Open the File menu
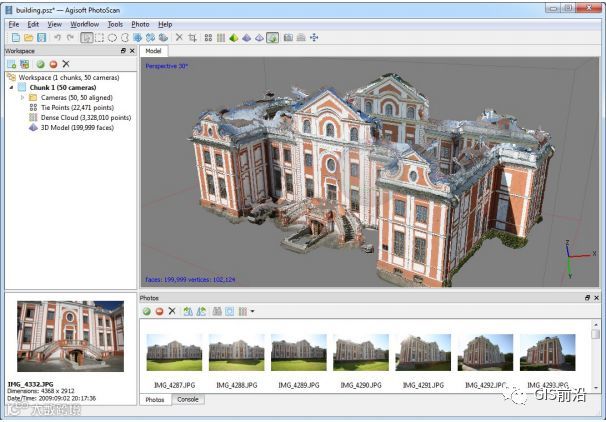The height and width of the screenshot is (422, 606). [14, 24]
